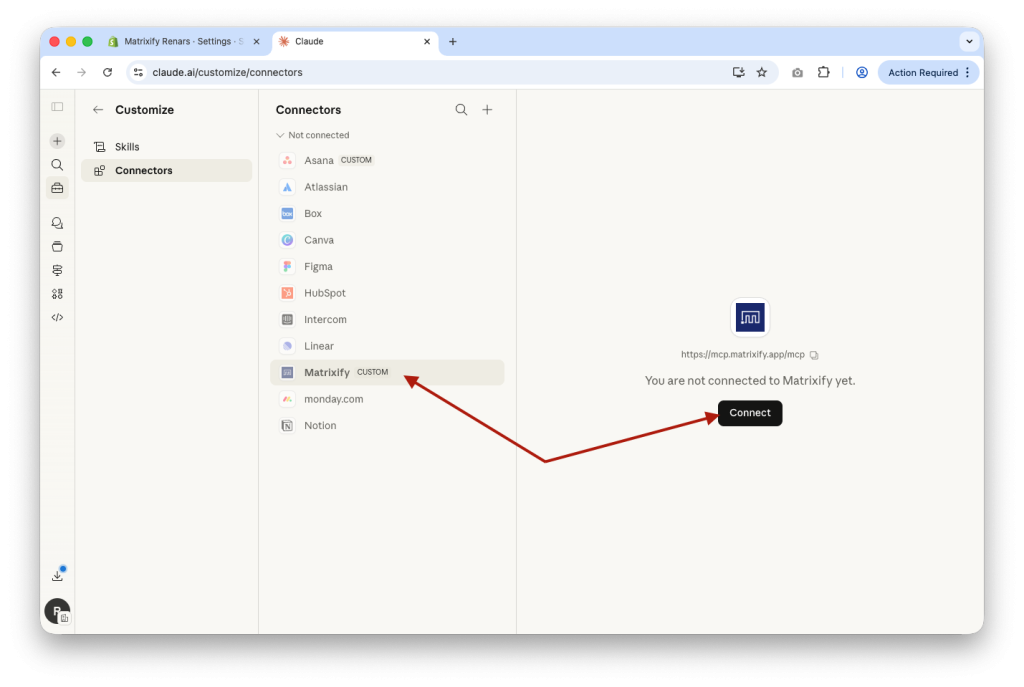Click the Canva connector icon

point(286,240)
